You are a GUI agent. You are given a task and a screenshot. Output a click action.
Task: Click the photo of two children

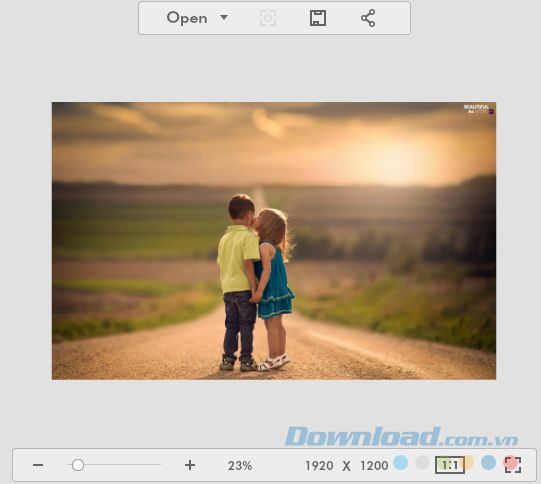274,241
